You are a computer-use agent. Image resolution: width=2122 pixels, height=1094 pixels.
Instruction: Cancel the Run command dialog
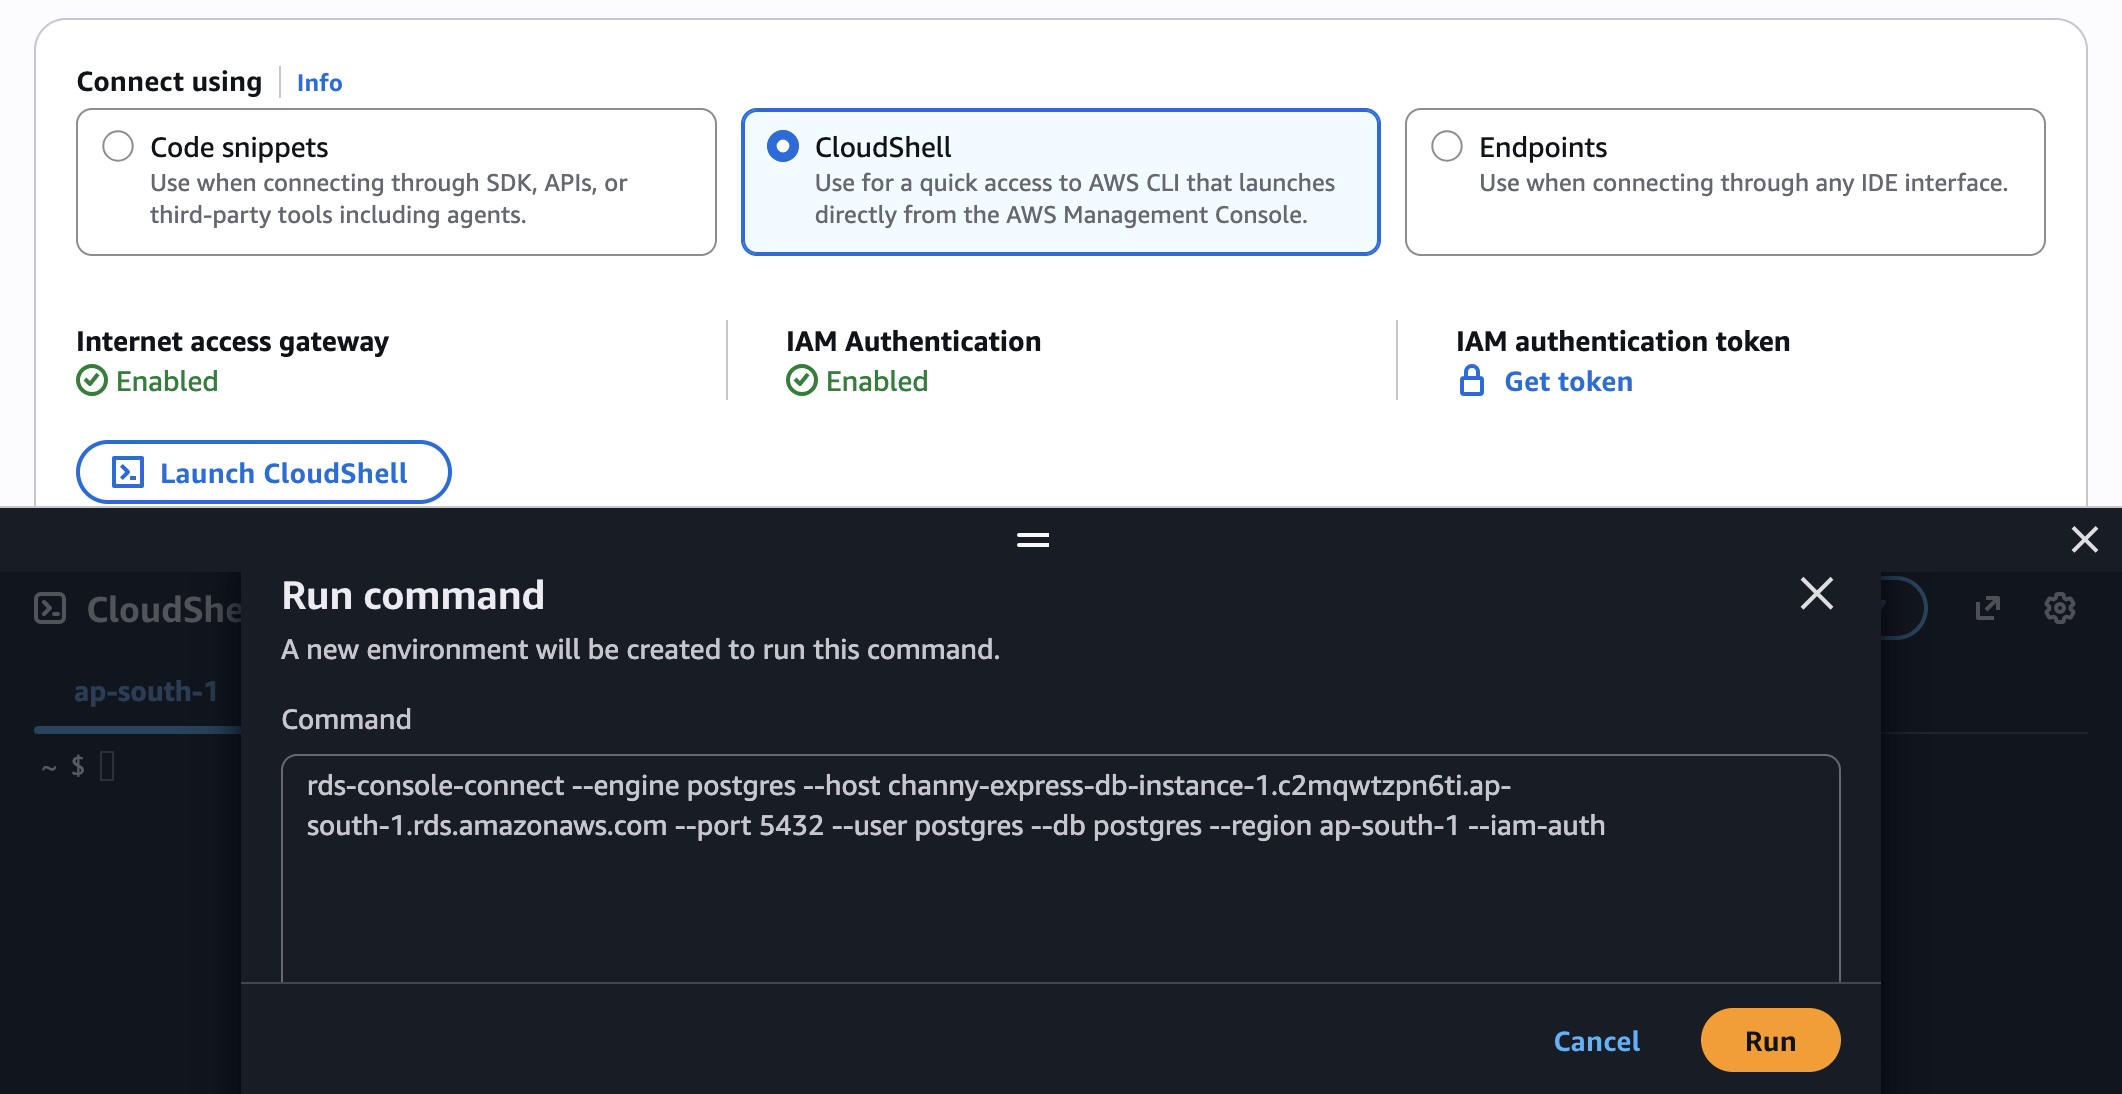click(x=1596, y=1041)
